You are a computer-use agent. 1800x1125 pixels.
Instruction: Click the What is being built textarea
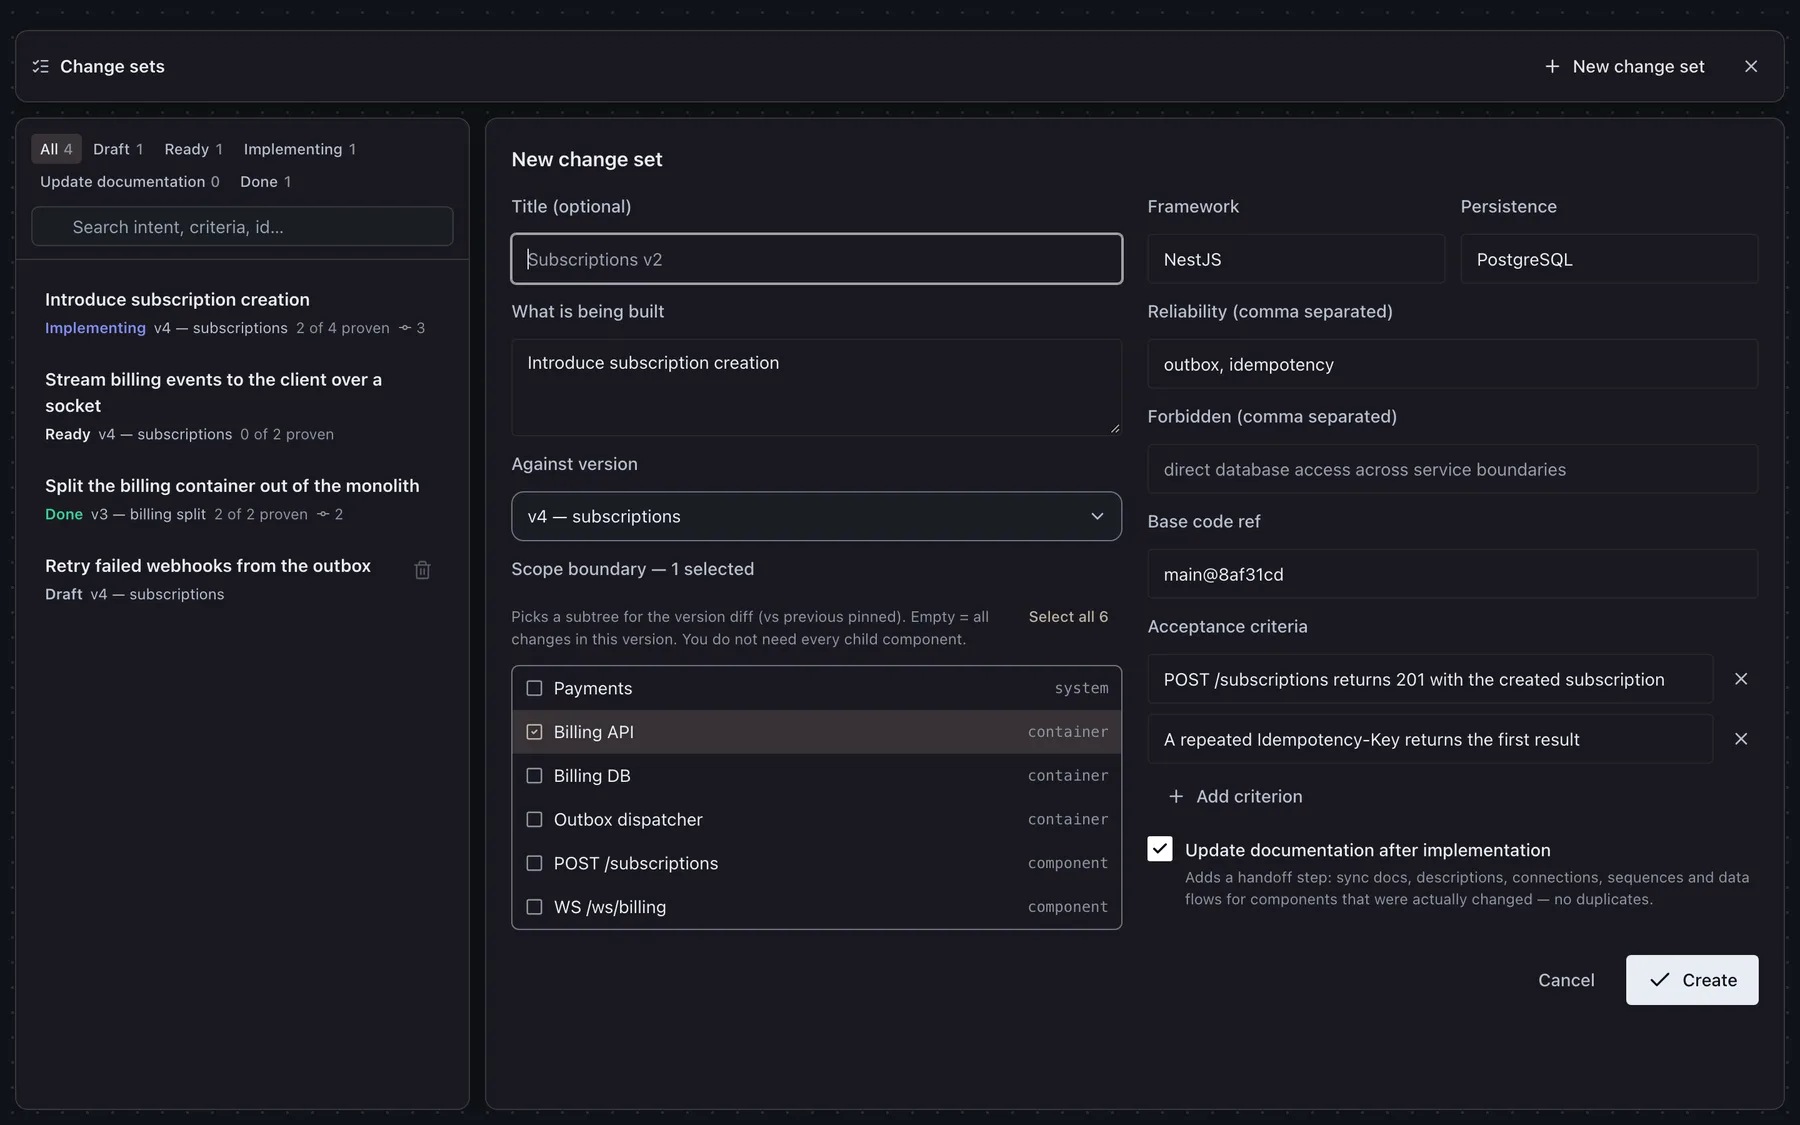point(816,387)
